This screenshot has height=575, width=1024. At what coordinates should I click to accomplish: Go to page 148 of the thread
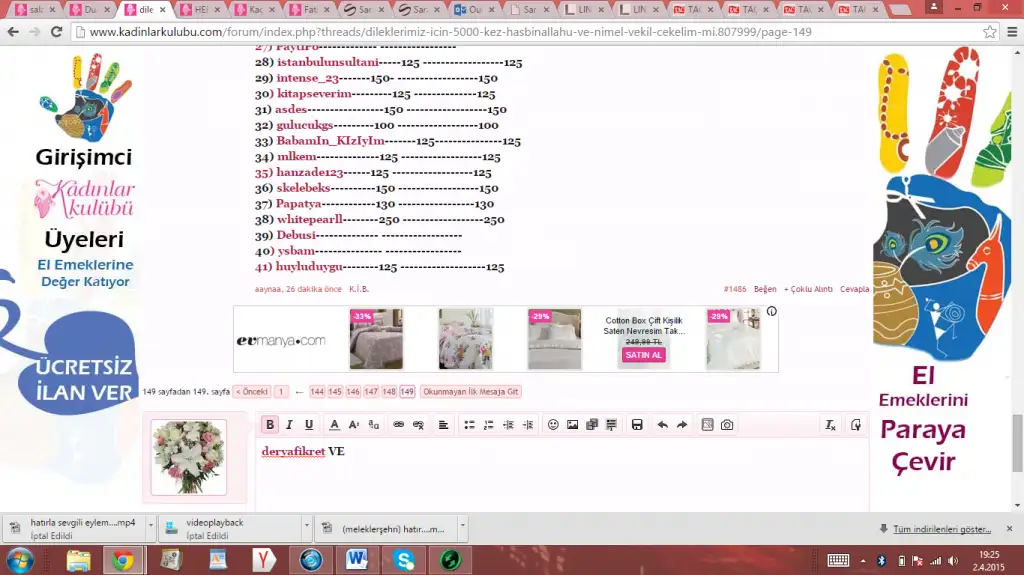(389, 392)
